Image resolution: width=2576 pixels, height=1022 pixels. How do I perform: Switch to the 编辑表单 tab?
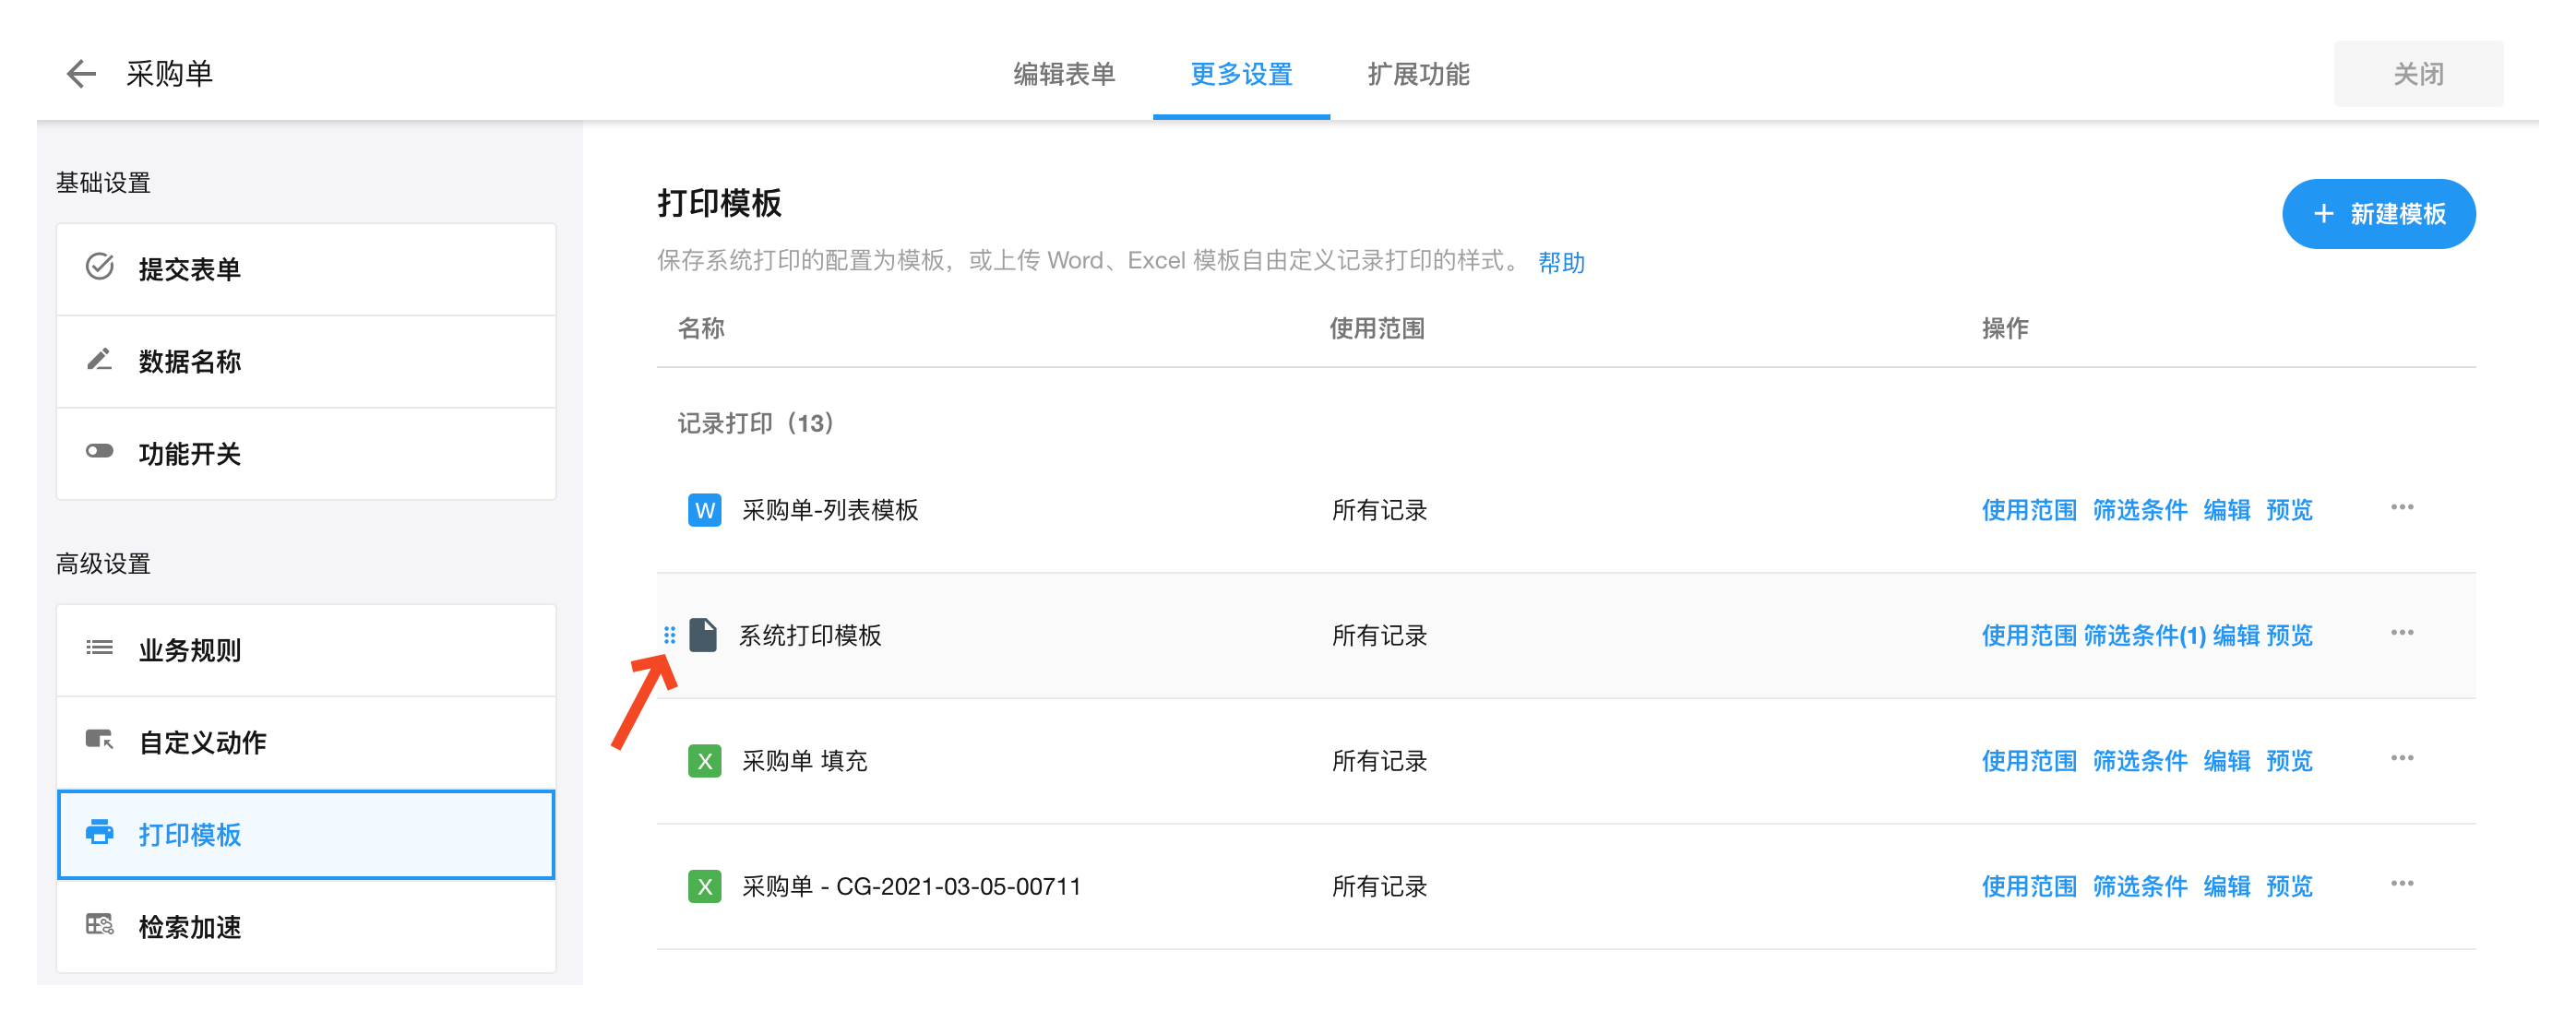point(1064,74)
